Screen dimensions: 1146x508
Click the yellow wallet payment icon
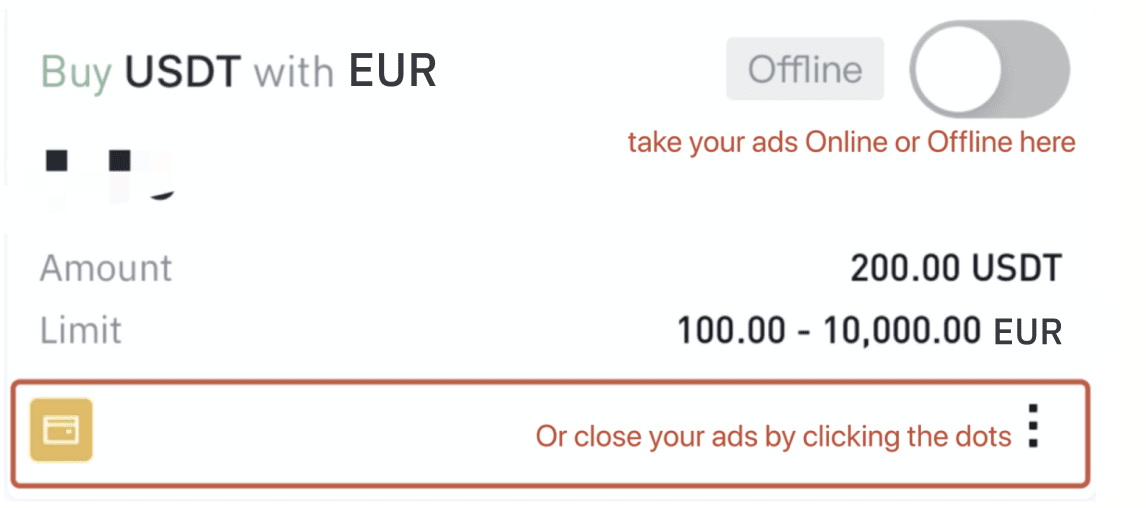point(61,430)
